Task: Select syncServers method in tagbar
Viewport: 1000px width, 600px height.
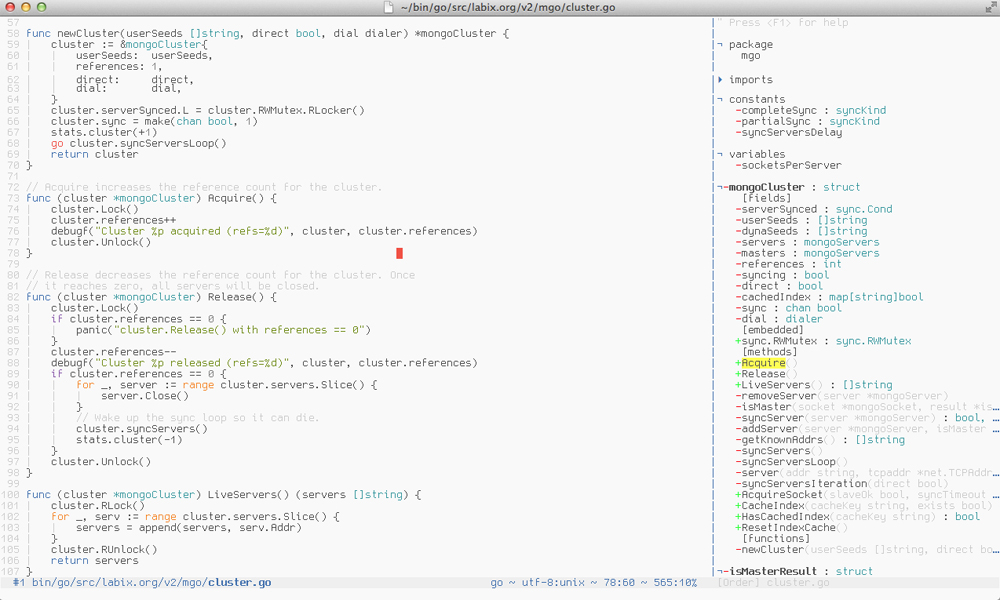Action: click(x=776, y=451)
